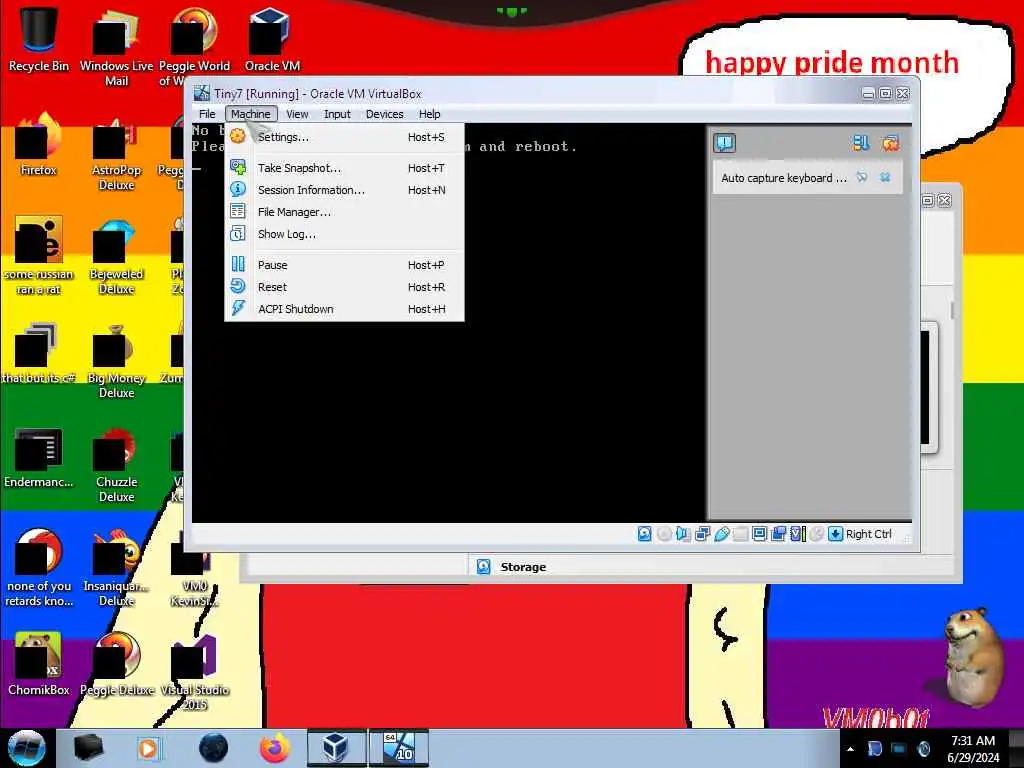
Task: Select File Manager menu entry
Action: click(x=344, y=212)
